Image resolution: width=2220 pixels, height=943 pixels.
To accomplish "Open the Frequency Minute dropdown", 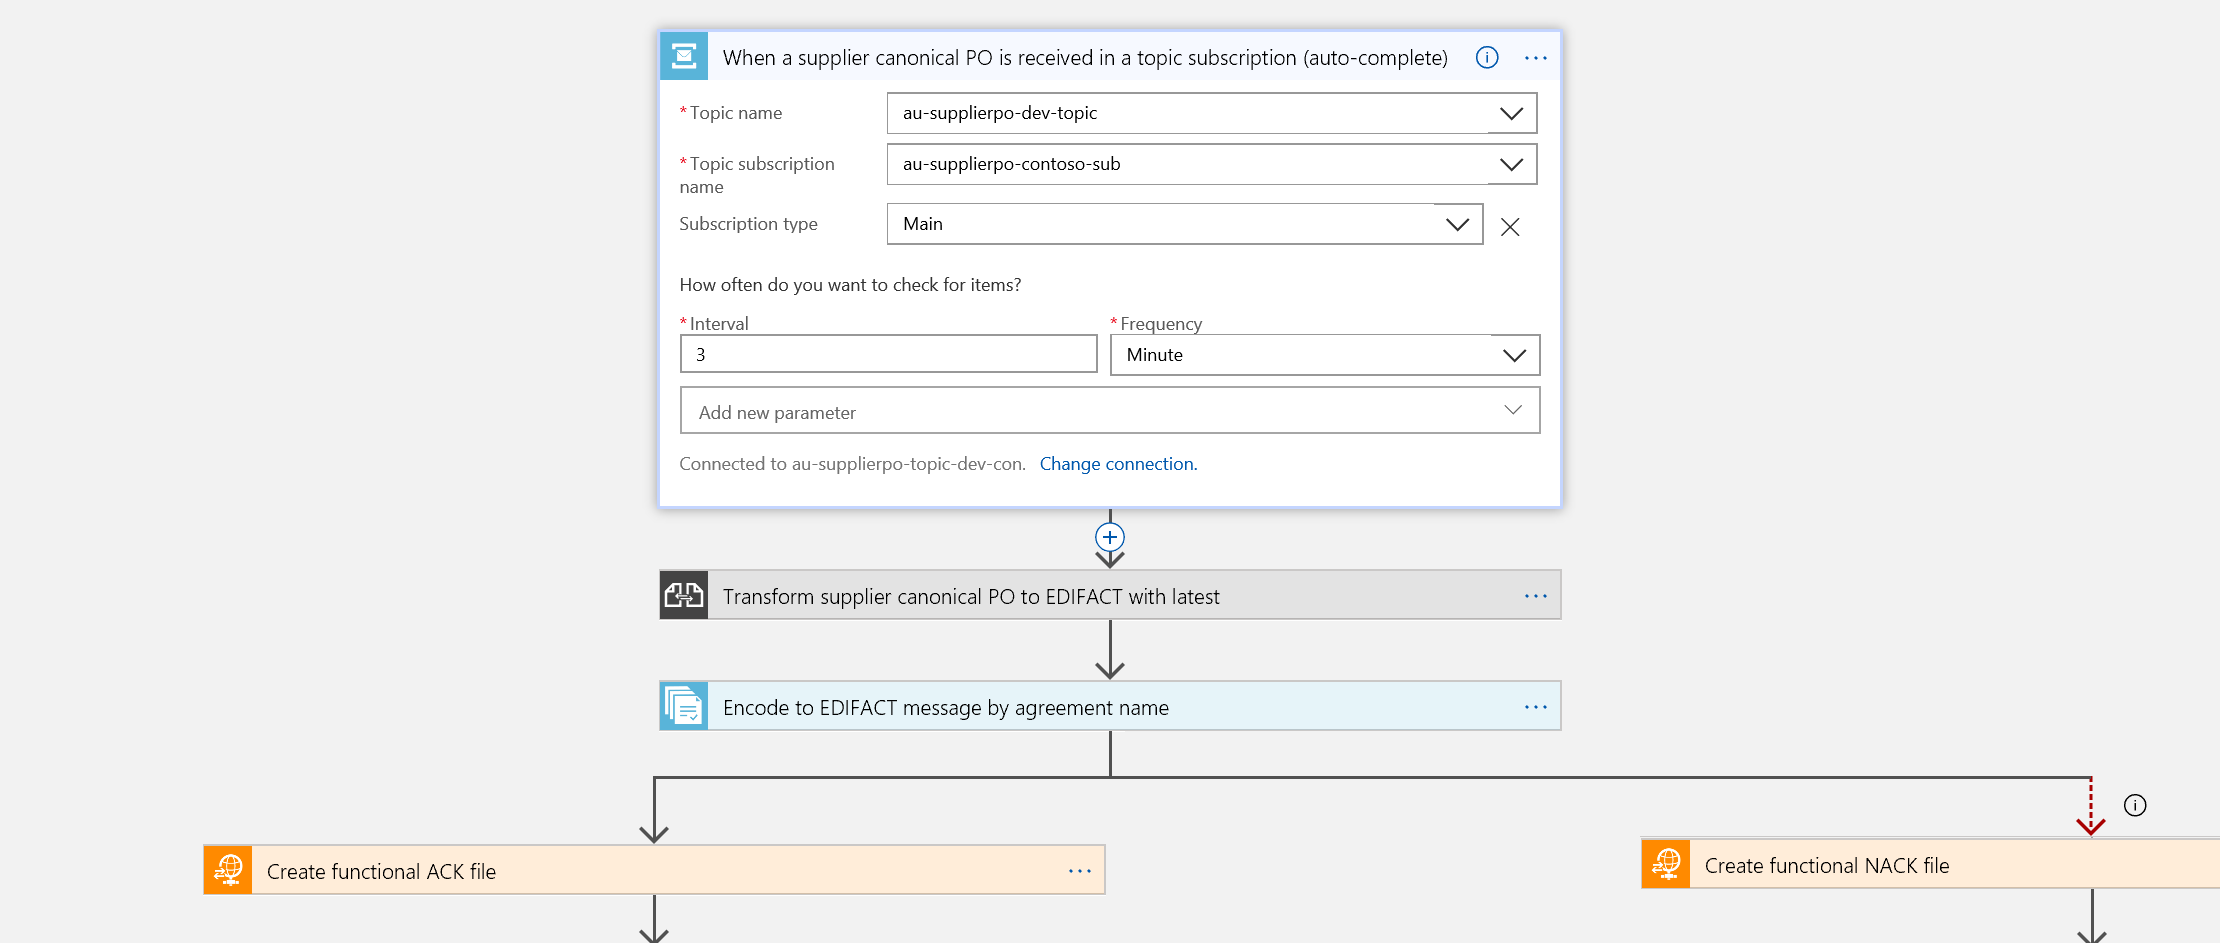I will pyautogui.click(x=1324, y=355).
